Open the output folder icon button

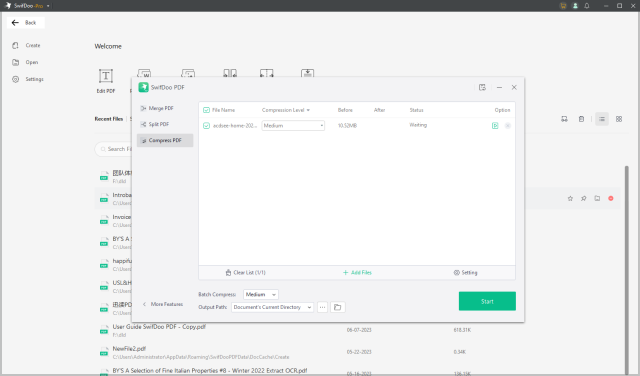click(x=338, y=307)
